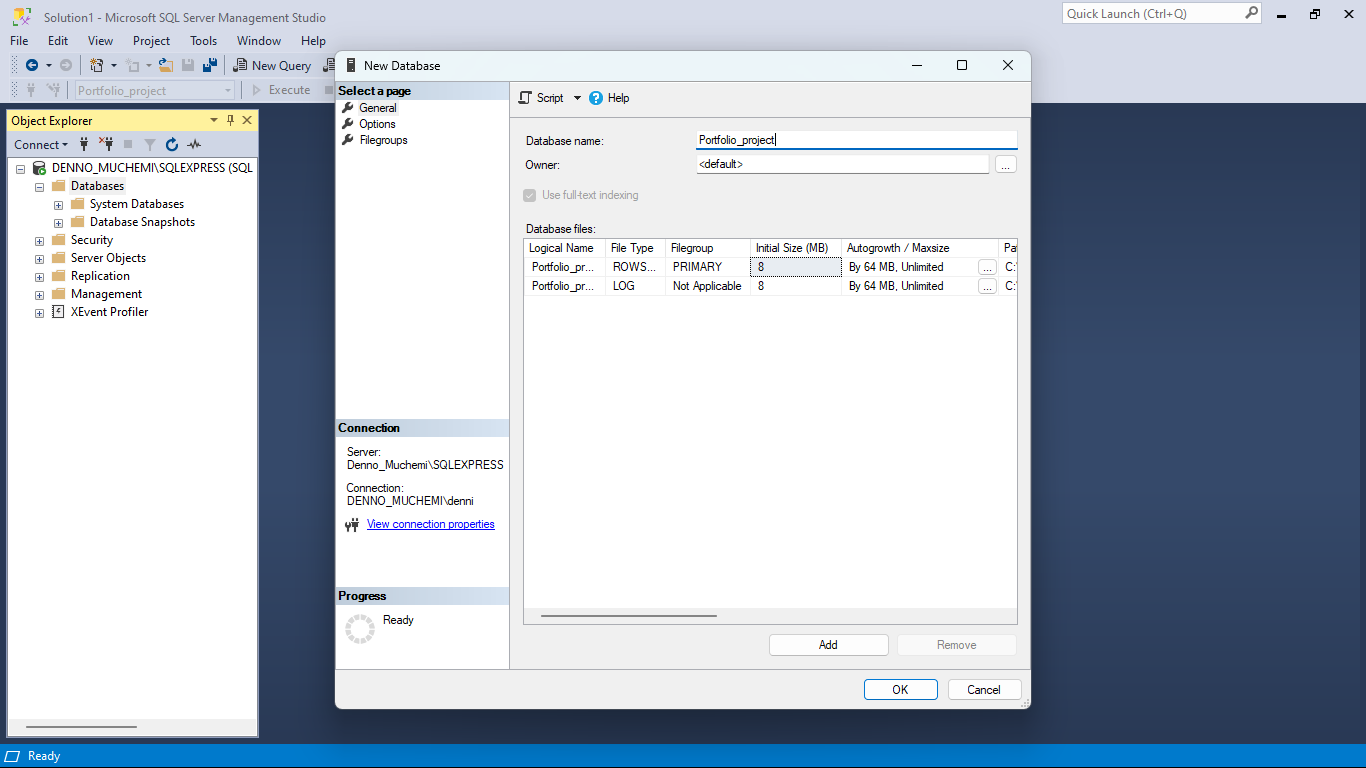Click the Owner browse ellipsis button
Screen dimensions: 1366x768
point(1006,165)
